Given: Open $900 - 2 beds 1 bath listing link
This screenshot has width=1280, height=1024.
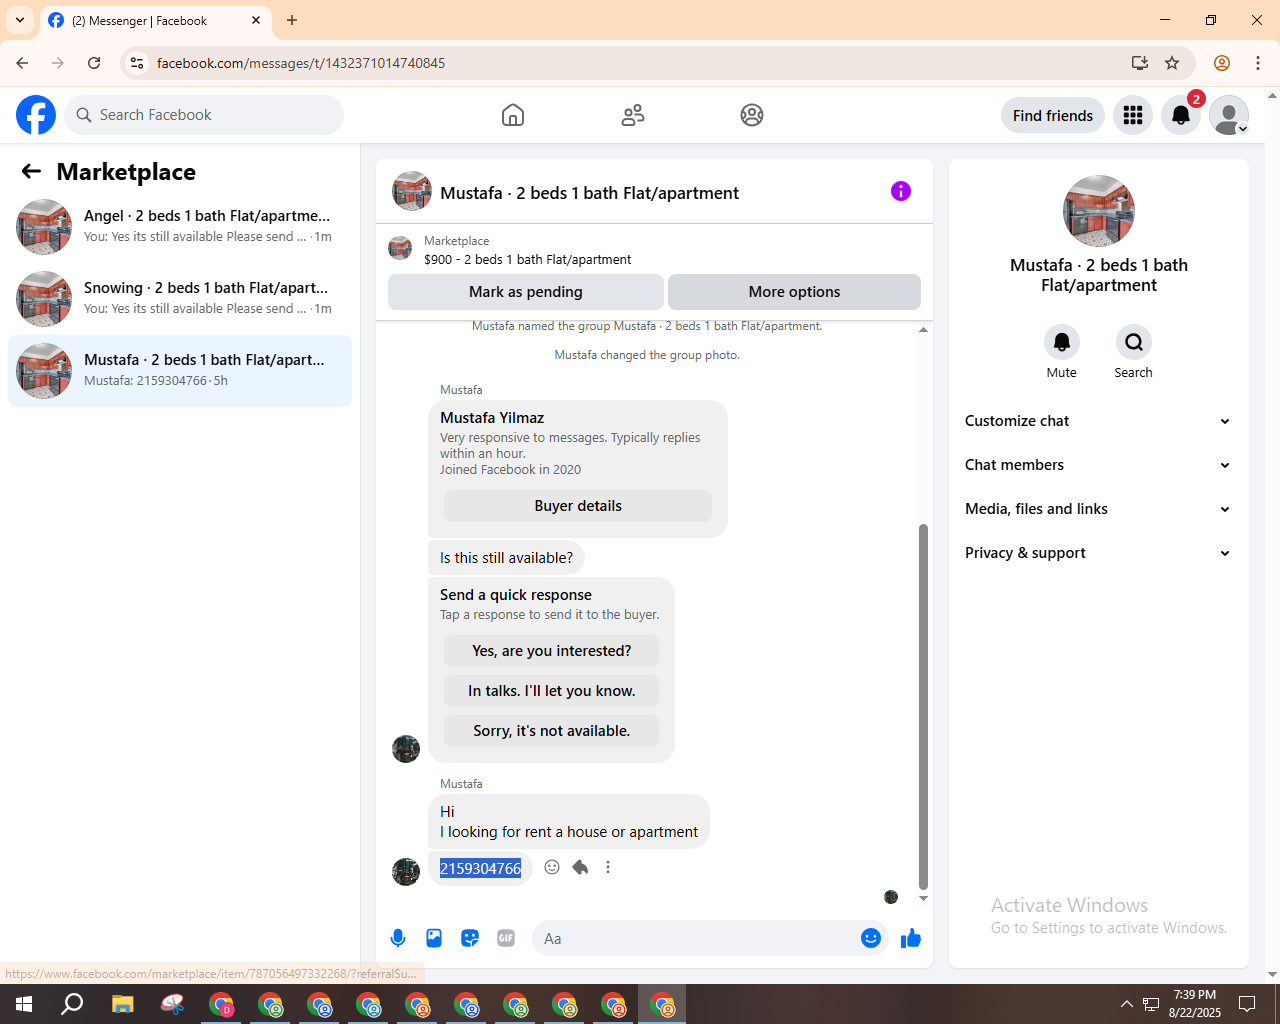Looking at the screenshot, I should (527, 259).
